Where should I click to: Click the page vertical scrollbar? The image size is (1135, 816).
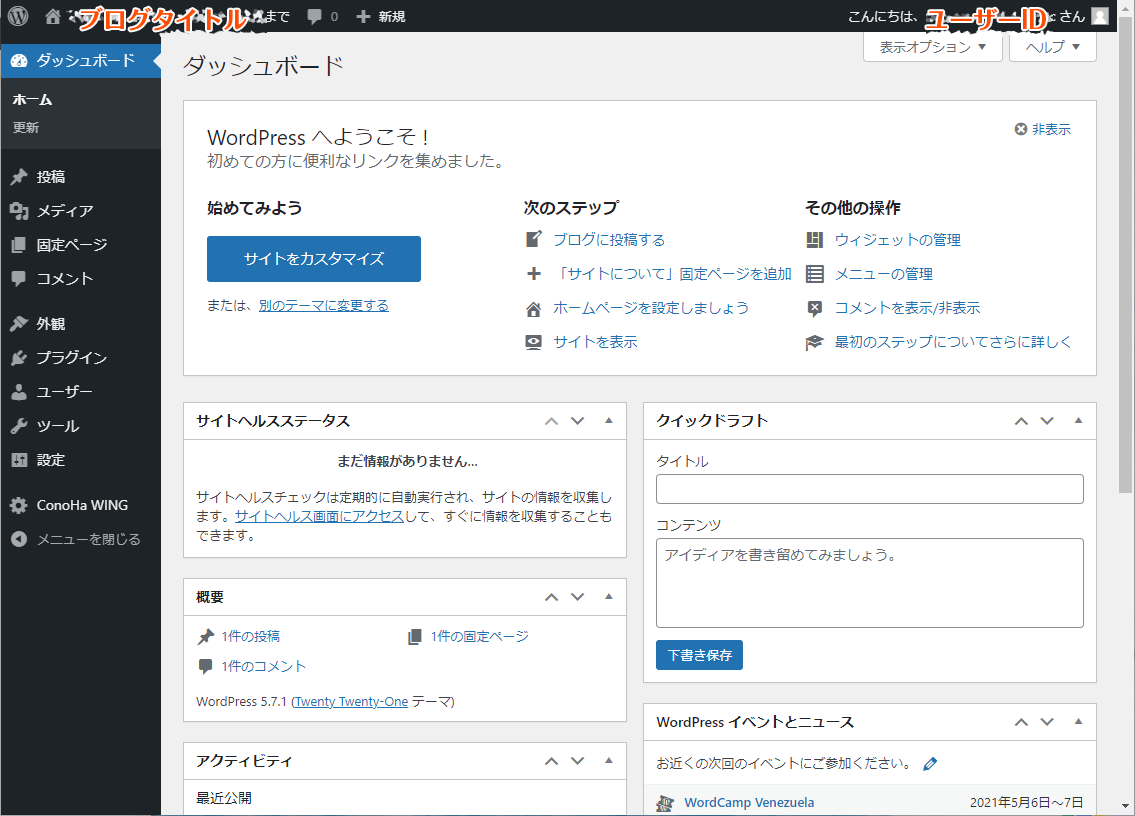[1126, 253]
